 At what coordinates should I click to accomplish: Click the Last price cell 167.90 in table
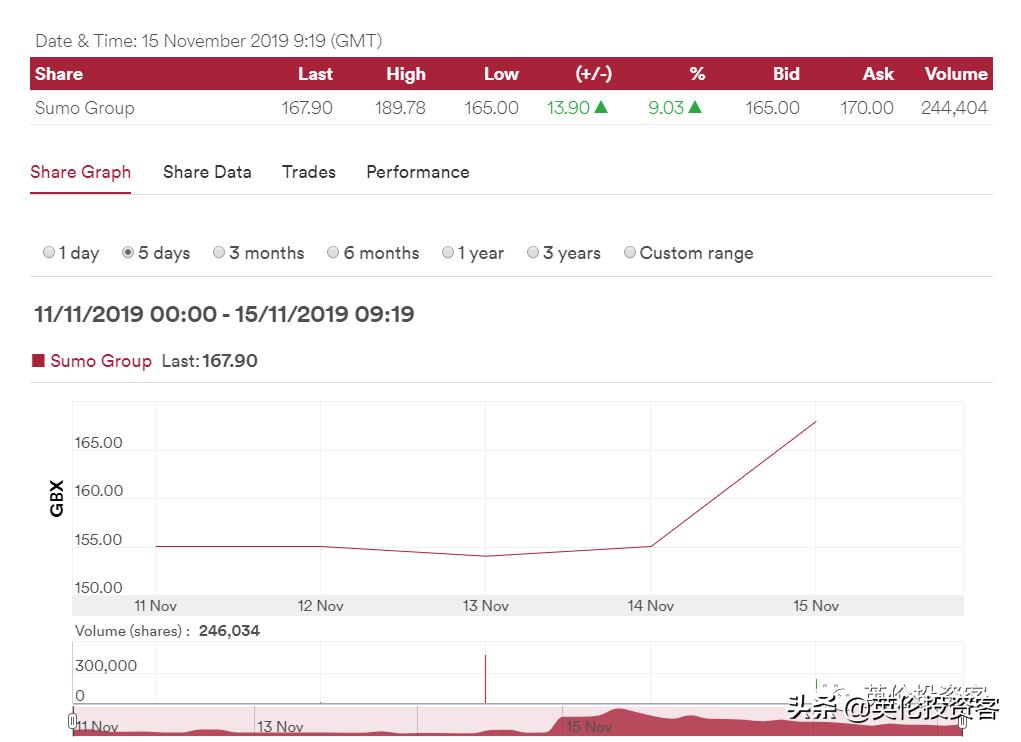[307, 107]
